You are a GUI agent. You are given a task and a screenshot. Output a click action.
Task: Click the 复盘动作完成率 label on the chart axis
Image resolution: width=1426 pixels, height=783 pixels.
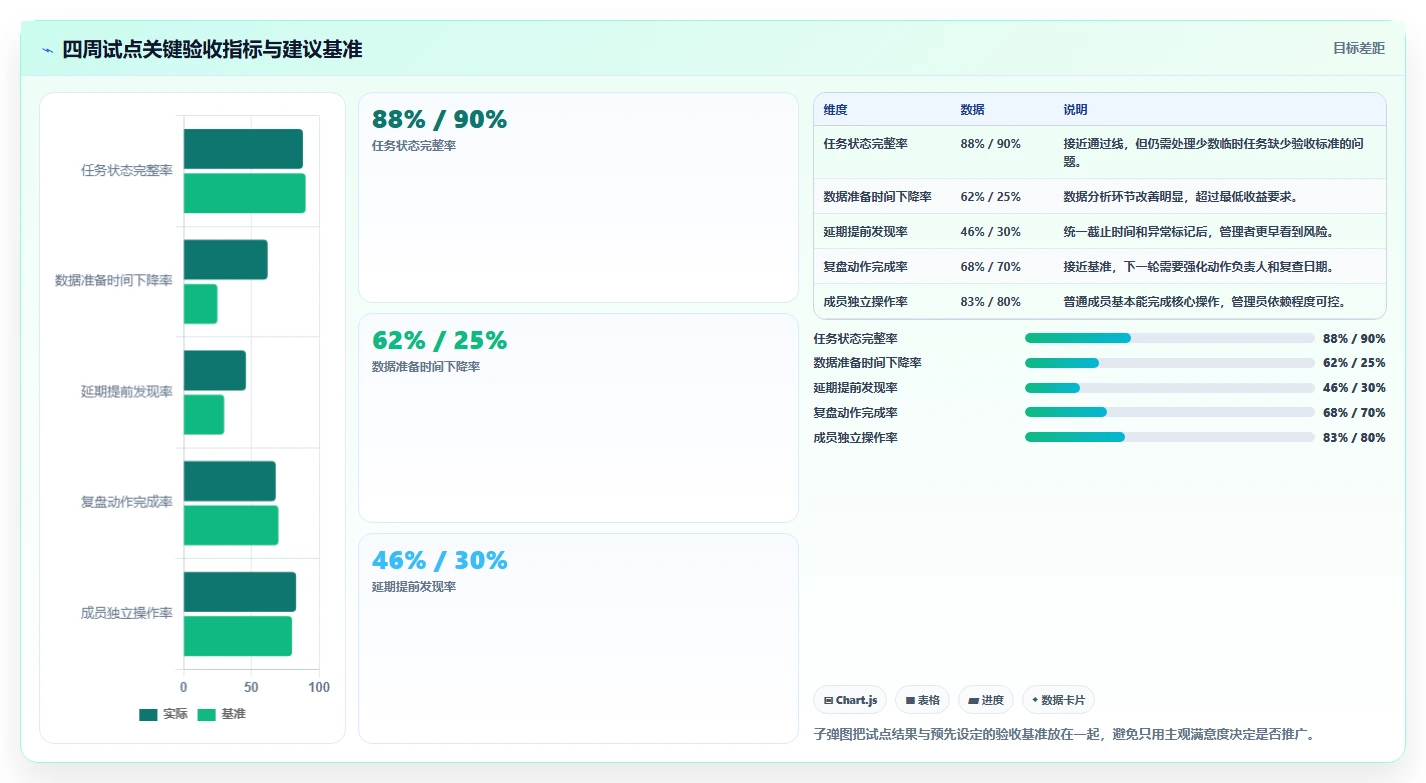127,502
